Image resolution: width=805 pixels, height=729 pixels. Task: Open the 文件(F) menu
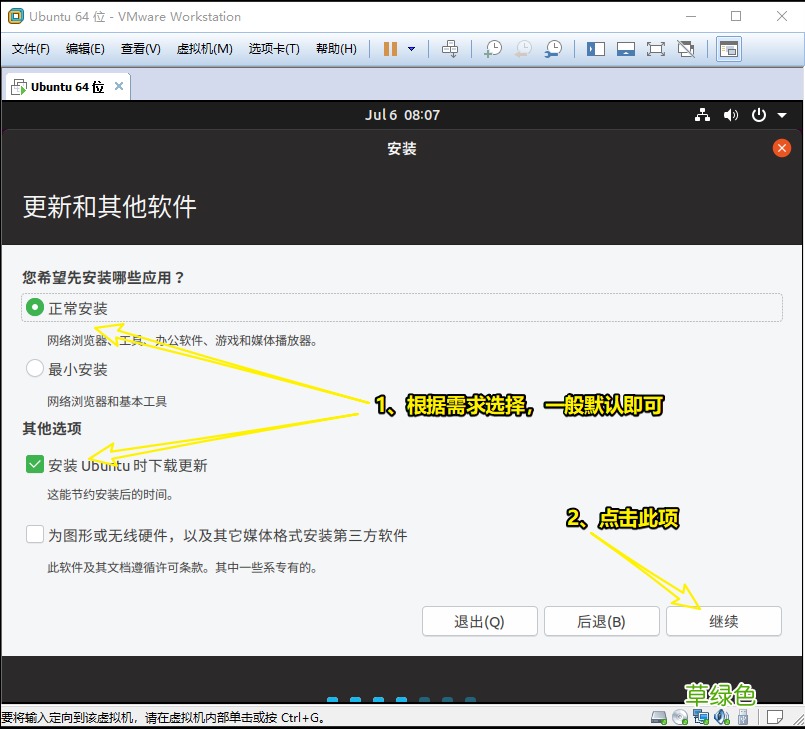pyautogui.click(x=30, y=49)
